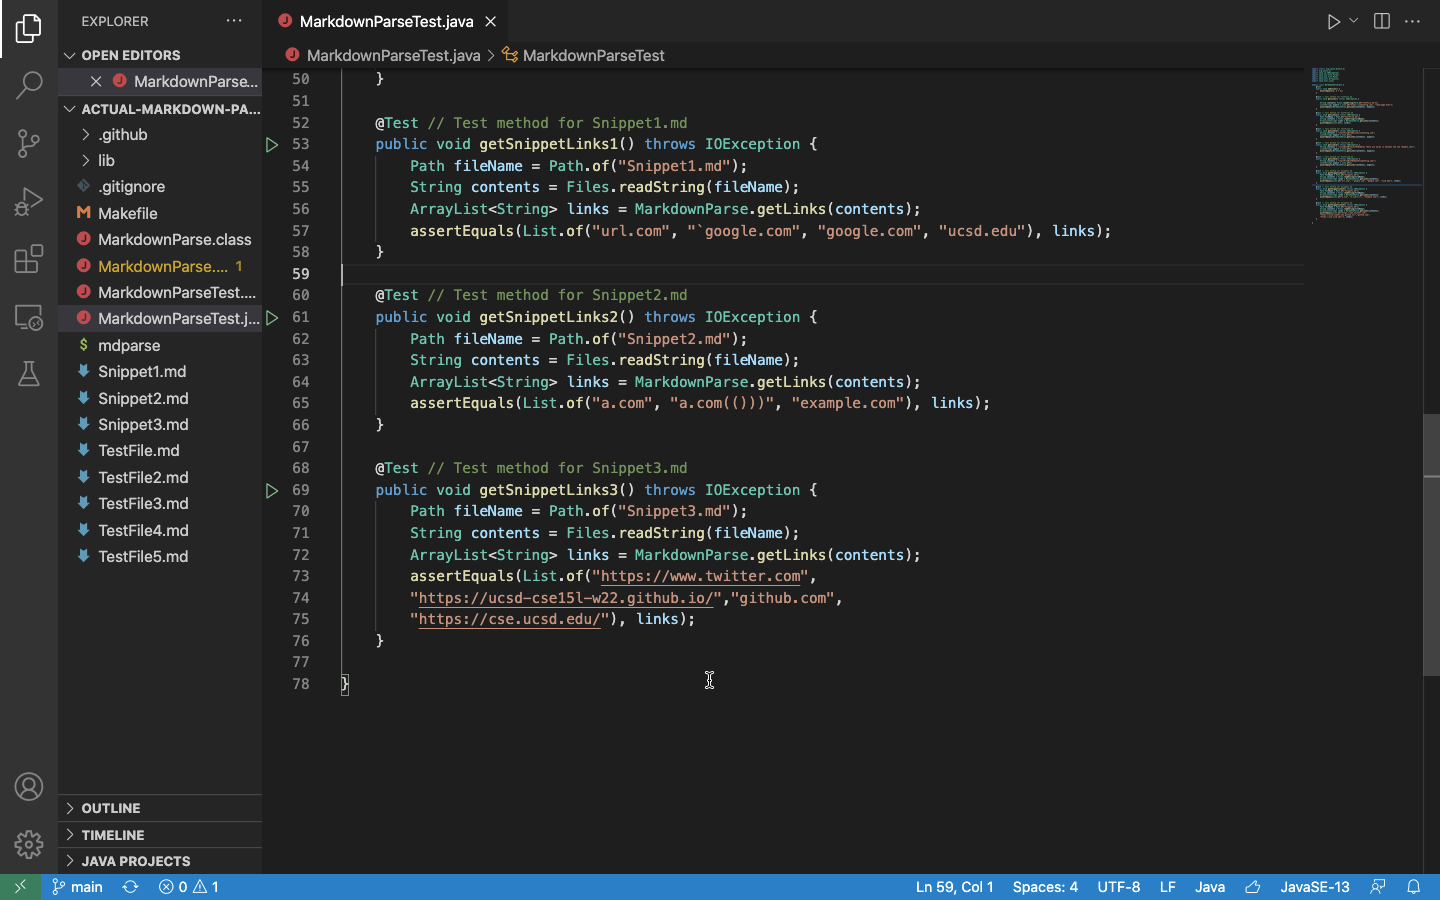Close the MarkdownParseTest.java tab
This screenshot has height=900, width=1440.
[491, 21]
